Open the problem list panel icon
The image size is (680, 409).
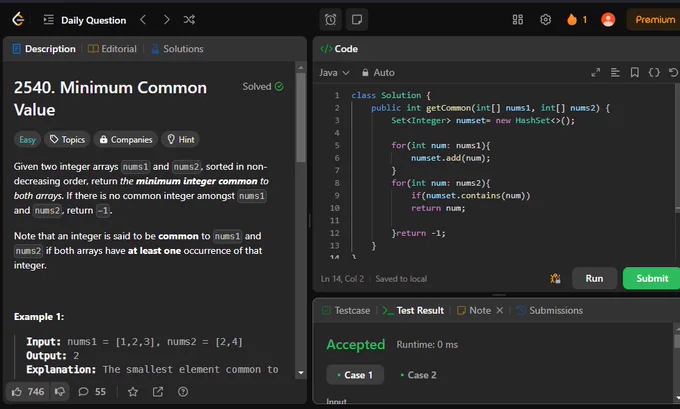49,20
